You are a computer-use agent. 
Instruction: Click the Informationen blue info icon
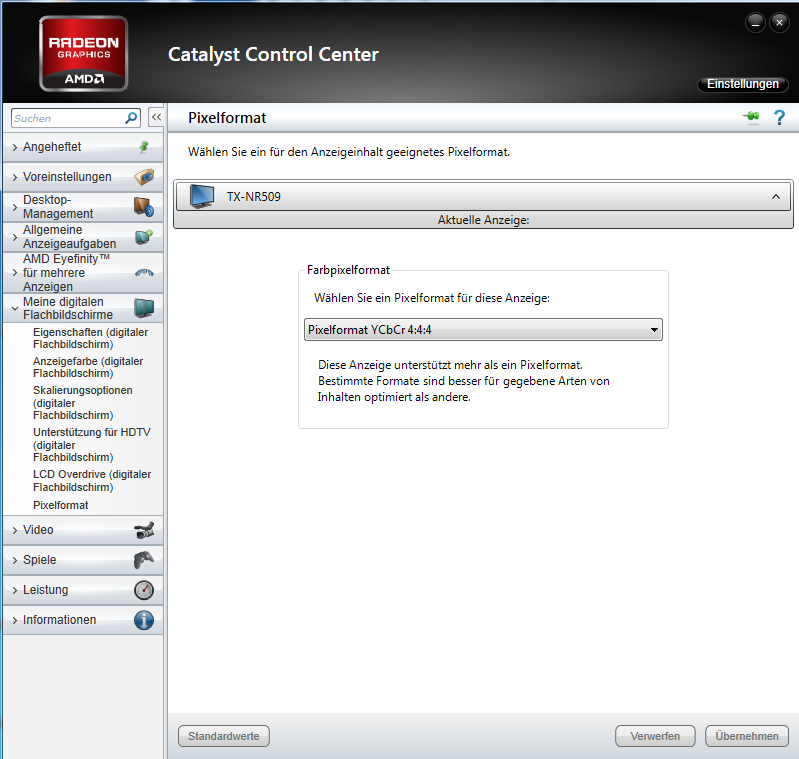[144, 620]
